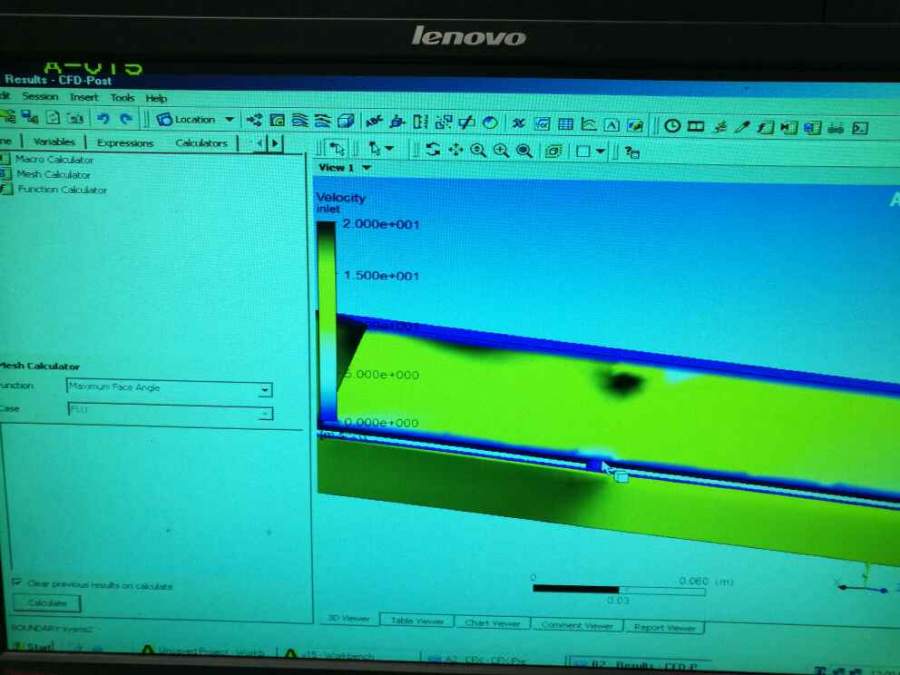Open the Macro Calculator toolbar icon
Viewport: 900px width, 675px height.
[x=789, y=127]
